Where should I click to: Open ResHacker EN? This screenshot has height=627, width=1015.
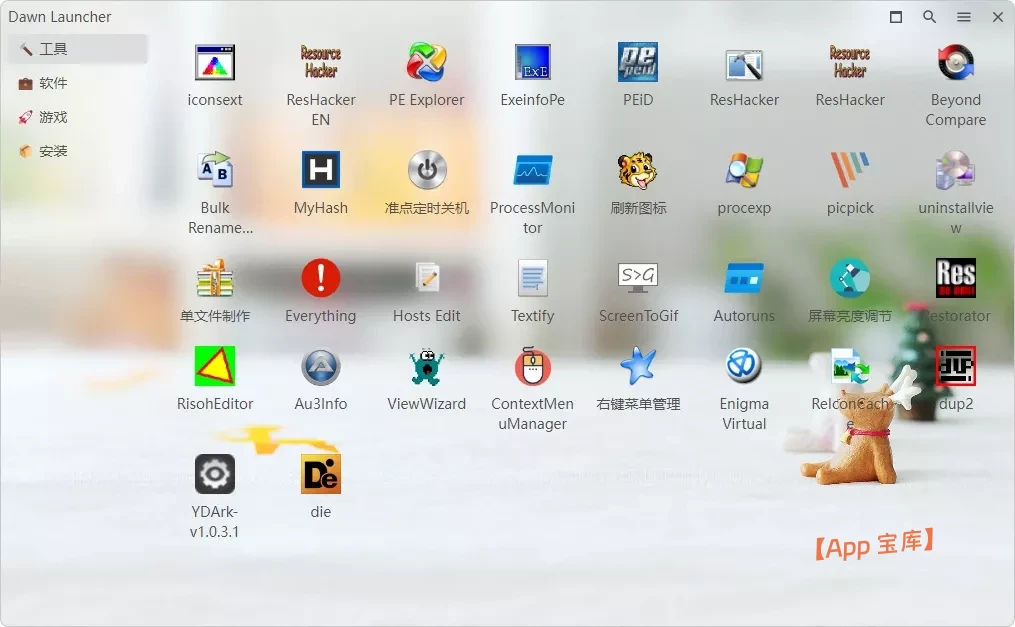click(x=321, y=62)
